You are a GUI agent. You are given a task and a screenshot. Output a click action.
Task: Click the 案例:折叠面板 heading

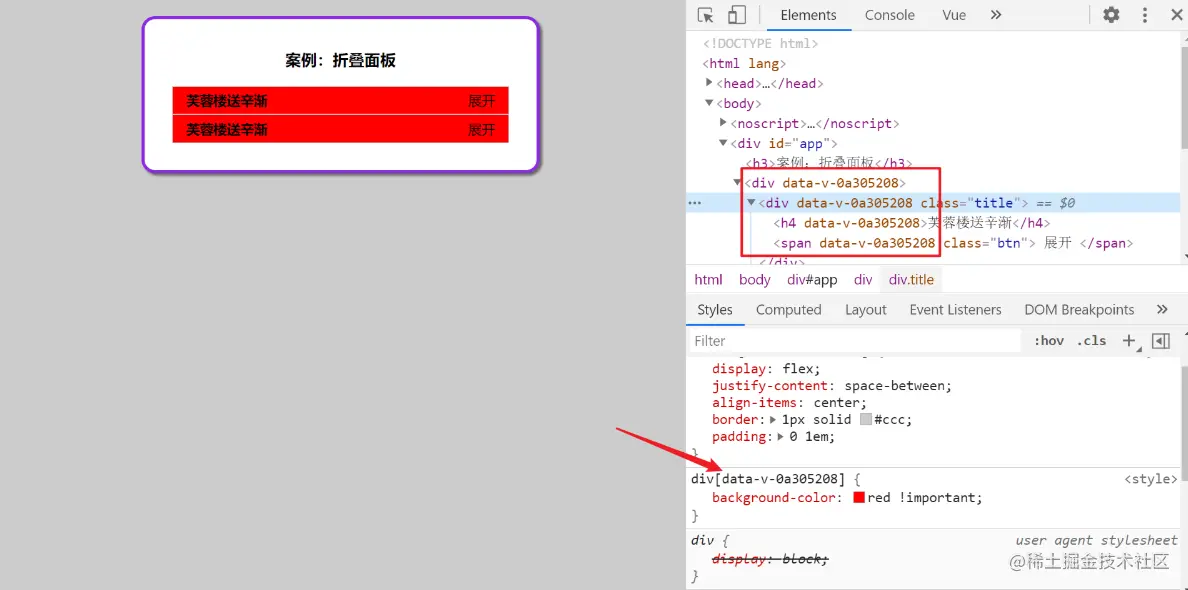pos(340,61)
